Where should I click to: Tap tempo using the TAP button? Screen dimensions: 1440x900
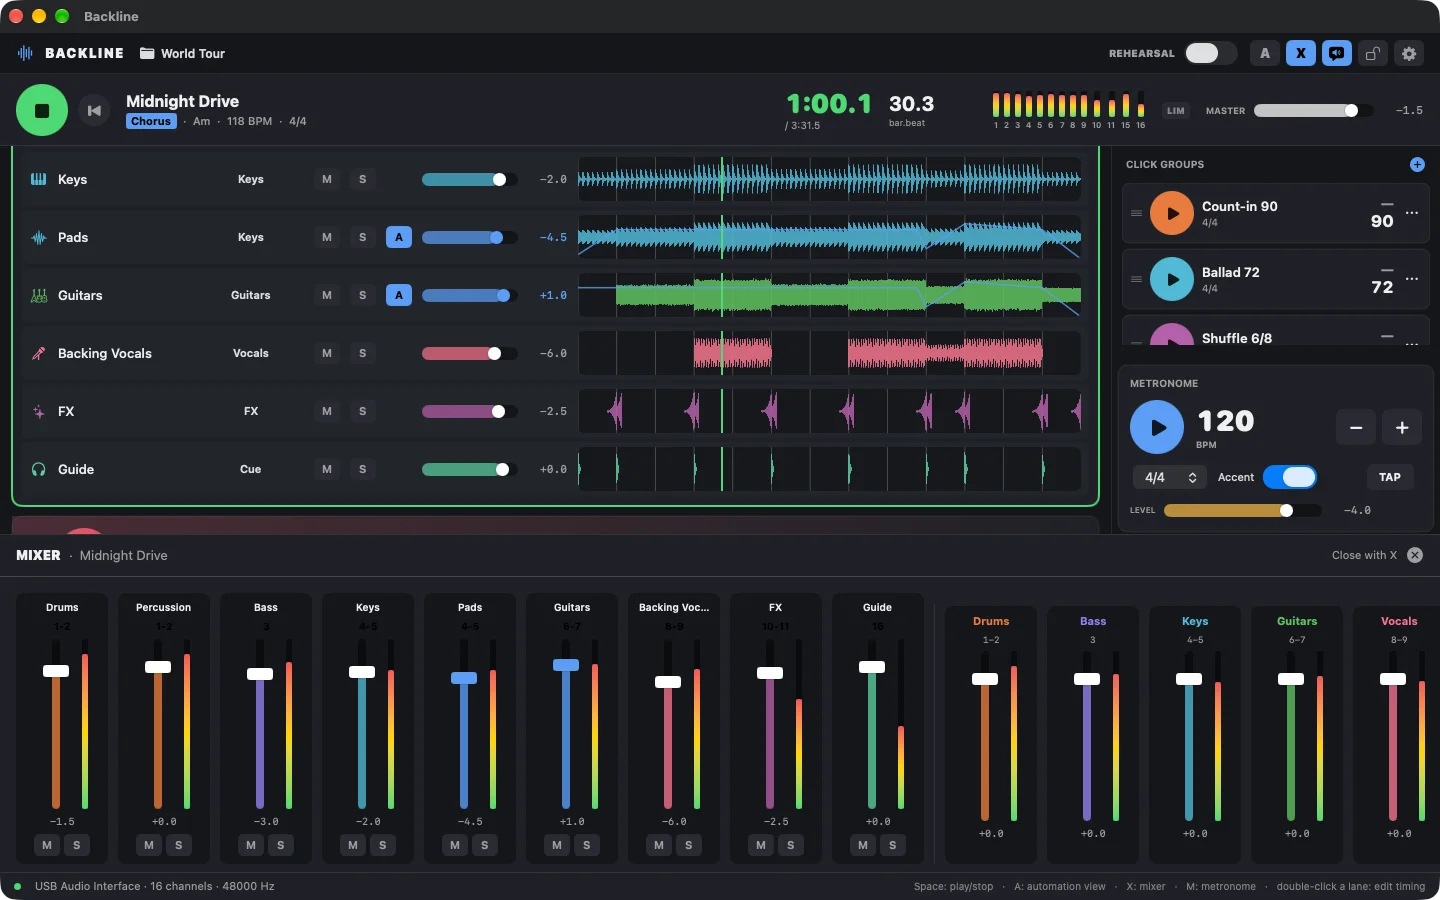click(1390, 478)
